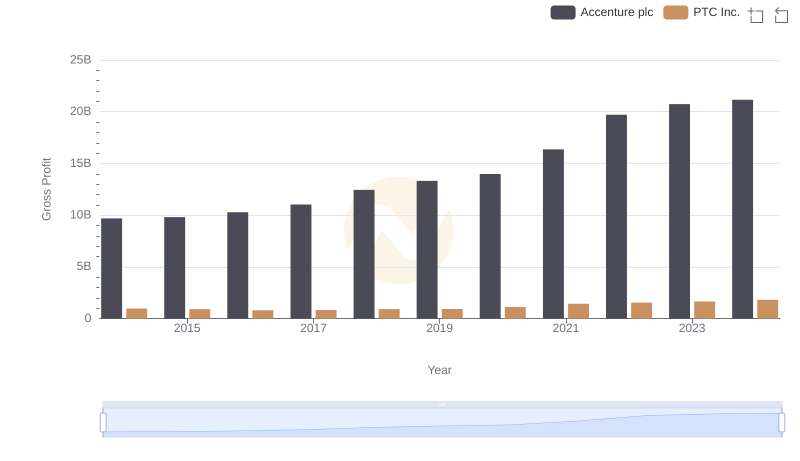
Task: Select the Accenture bar above 2023
Action: 680,212
